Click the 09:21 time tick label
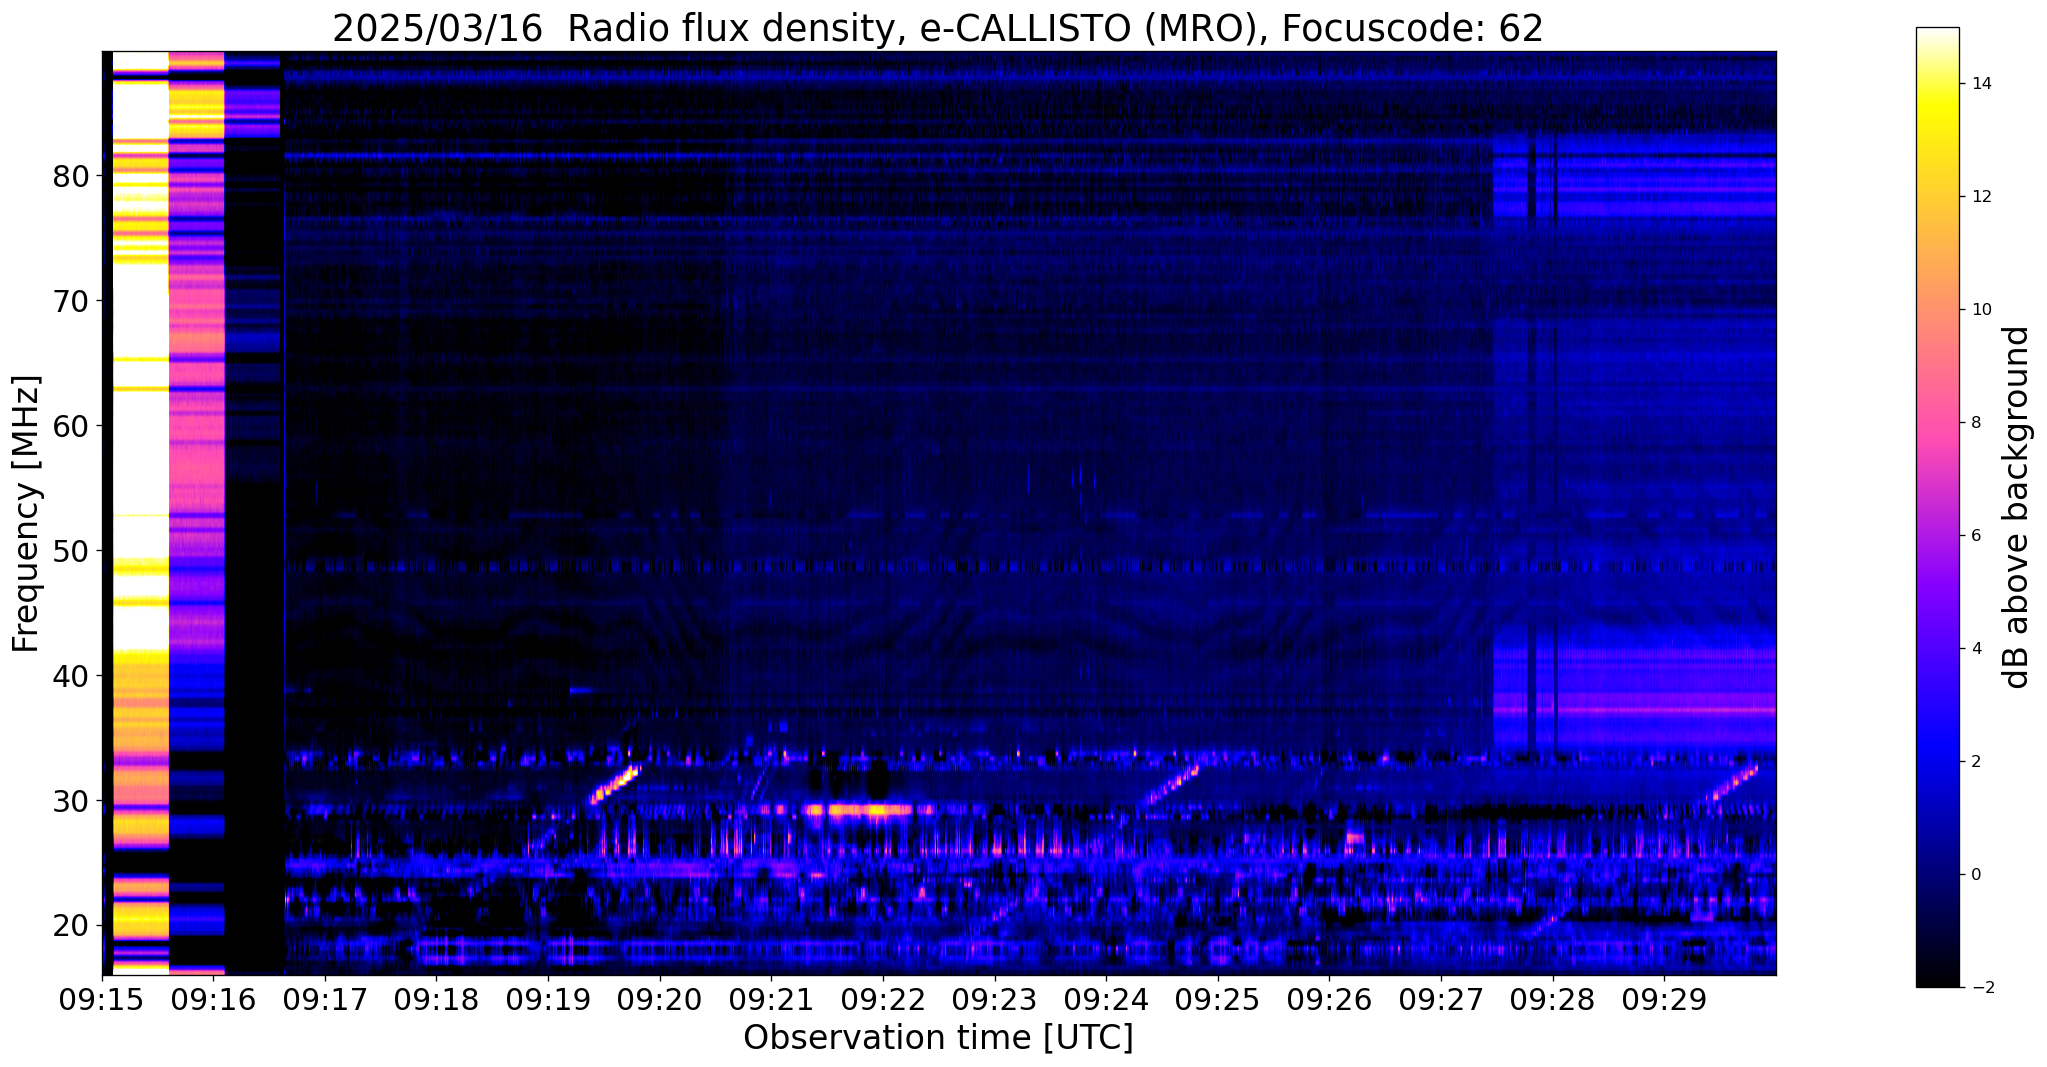The image size is (2047, 1067). (771, 999)
